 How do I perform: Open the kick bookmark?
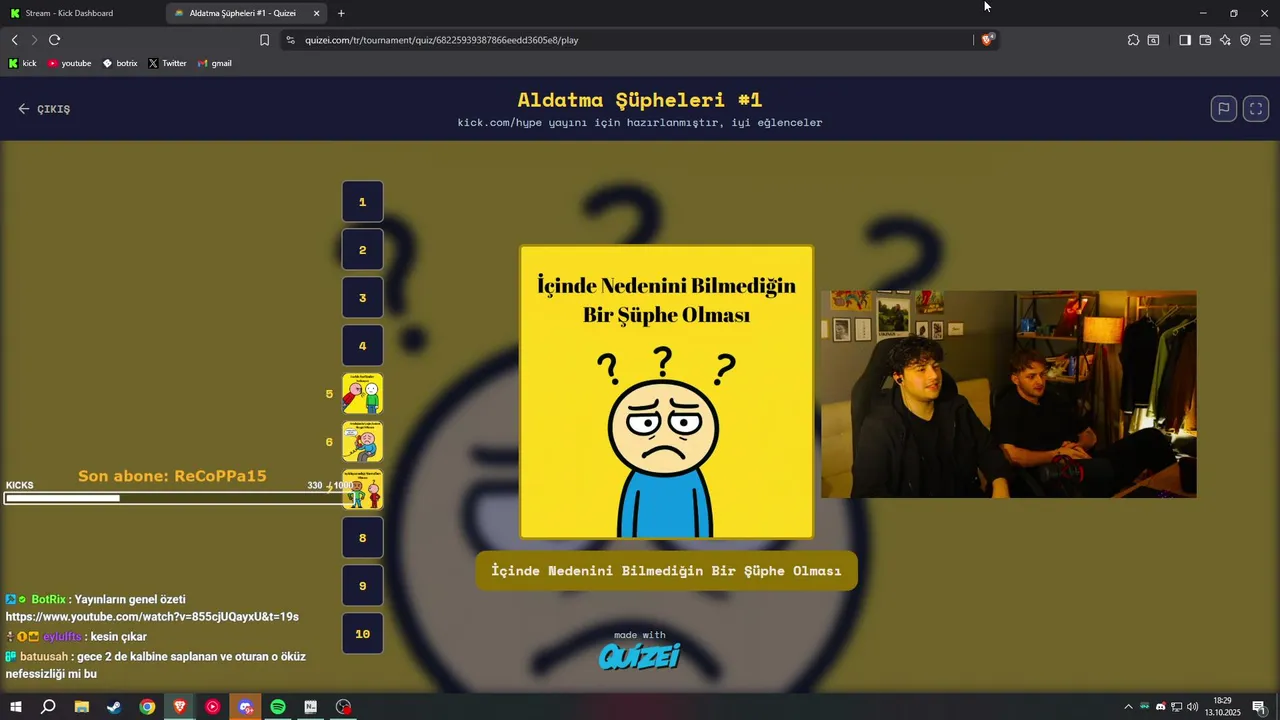pyautogui.click(x=23, y=63)
